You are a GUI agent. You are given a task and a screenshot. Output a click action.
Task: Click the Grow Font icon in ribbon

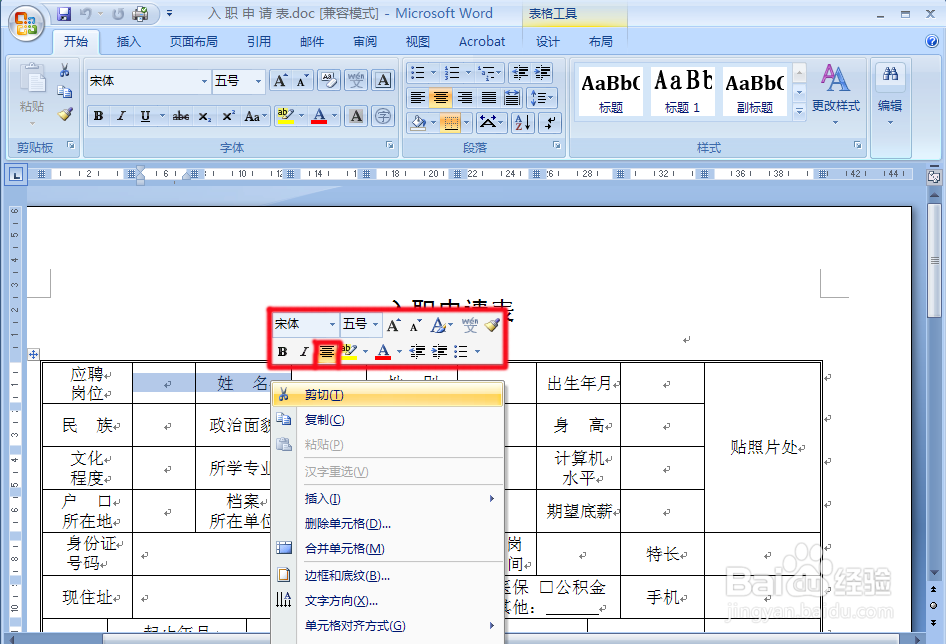pos(280,81)
